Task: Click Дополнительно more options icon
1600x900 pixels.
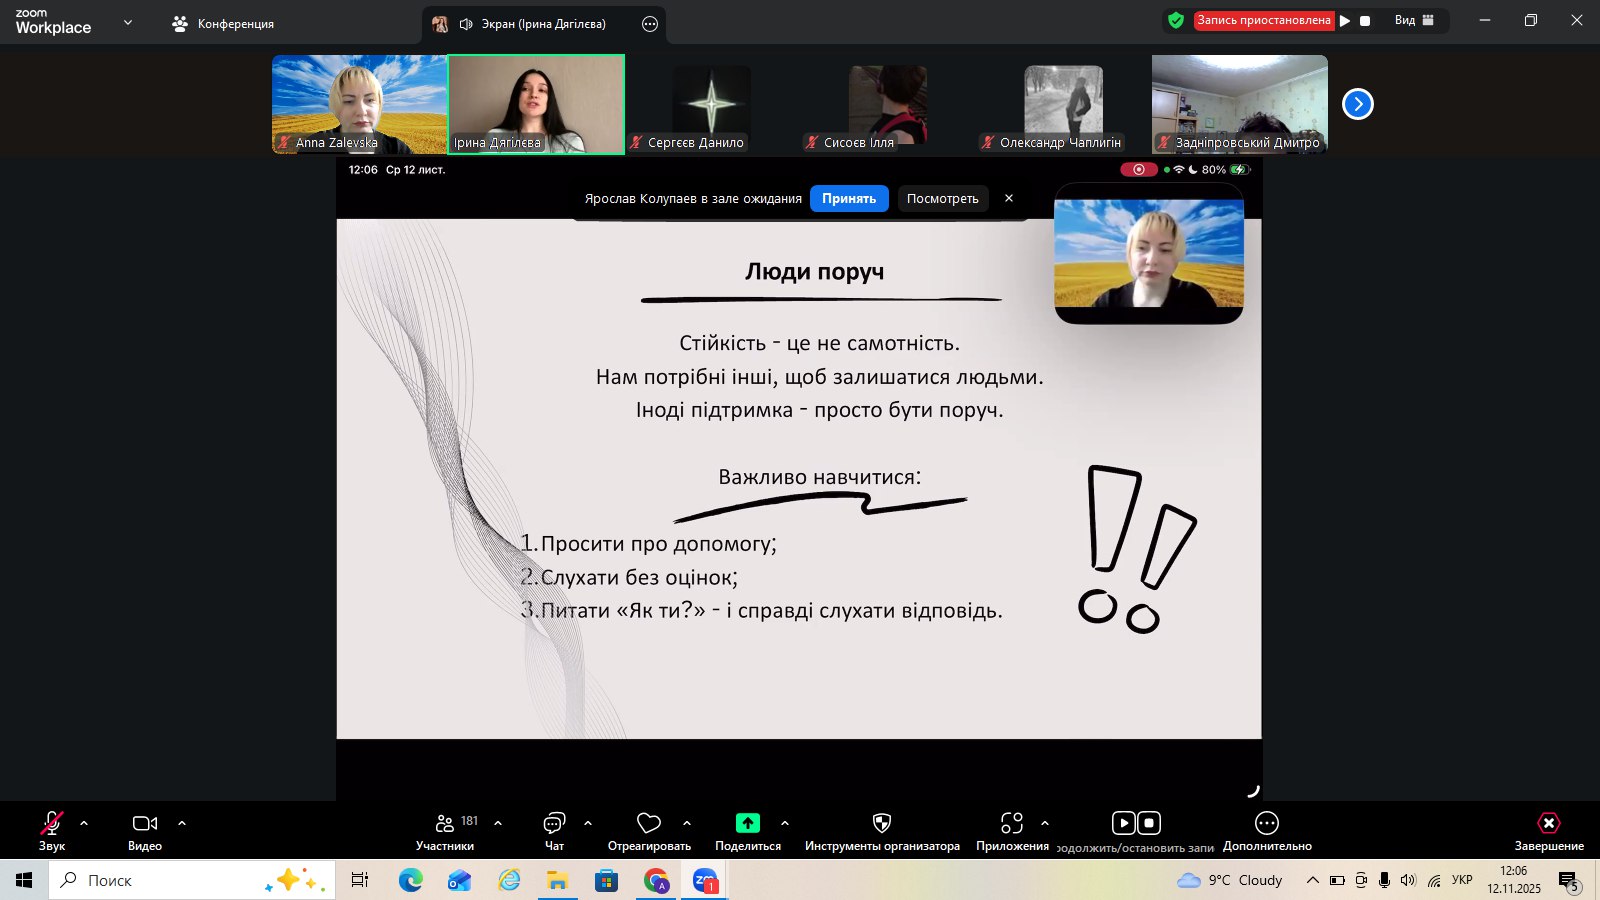Action: 1267,824
